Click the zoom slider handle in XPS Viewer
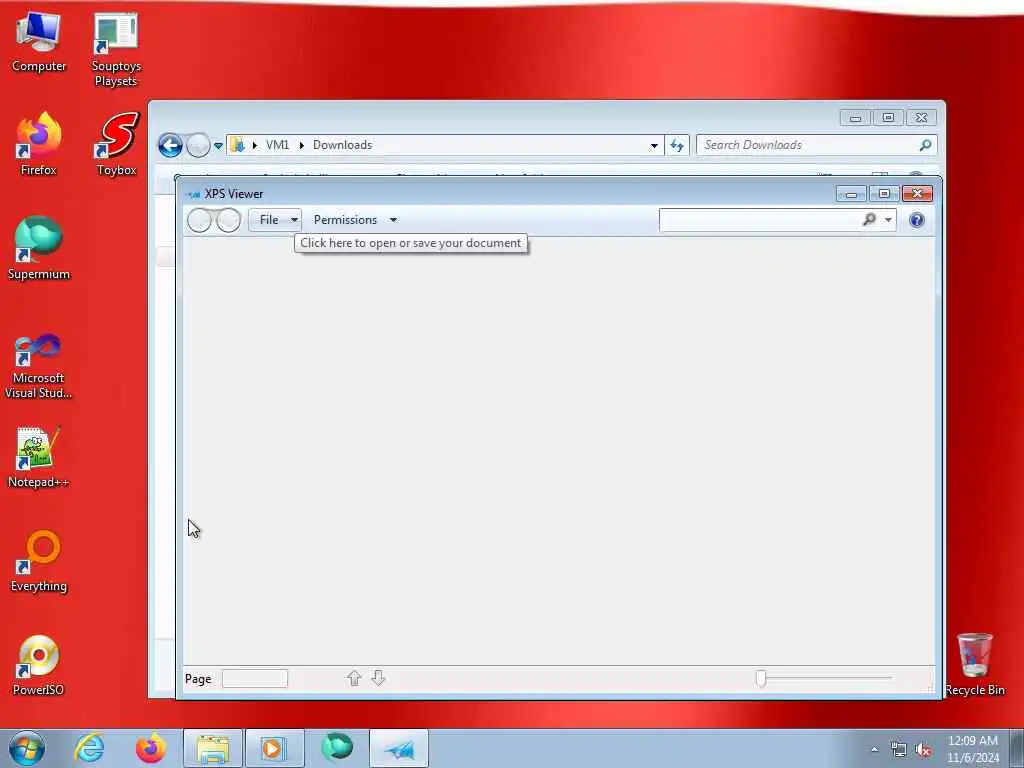Viewport: 1024px width, 768px height. (x=761, y=679)
